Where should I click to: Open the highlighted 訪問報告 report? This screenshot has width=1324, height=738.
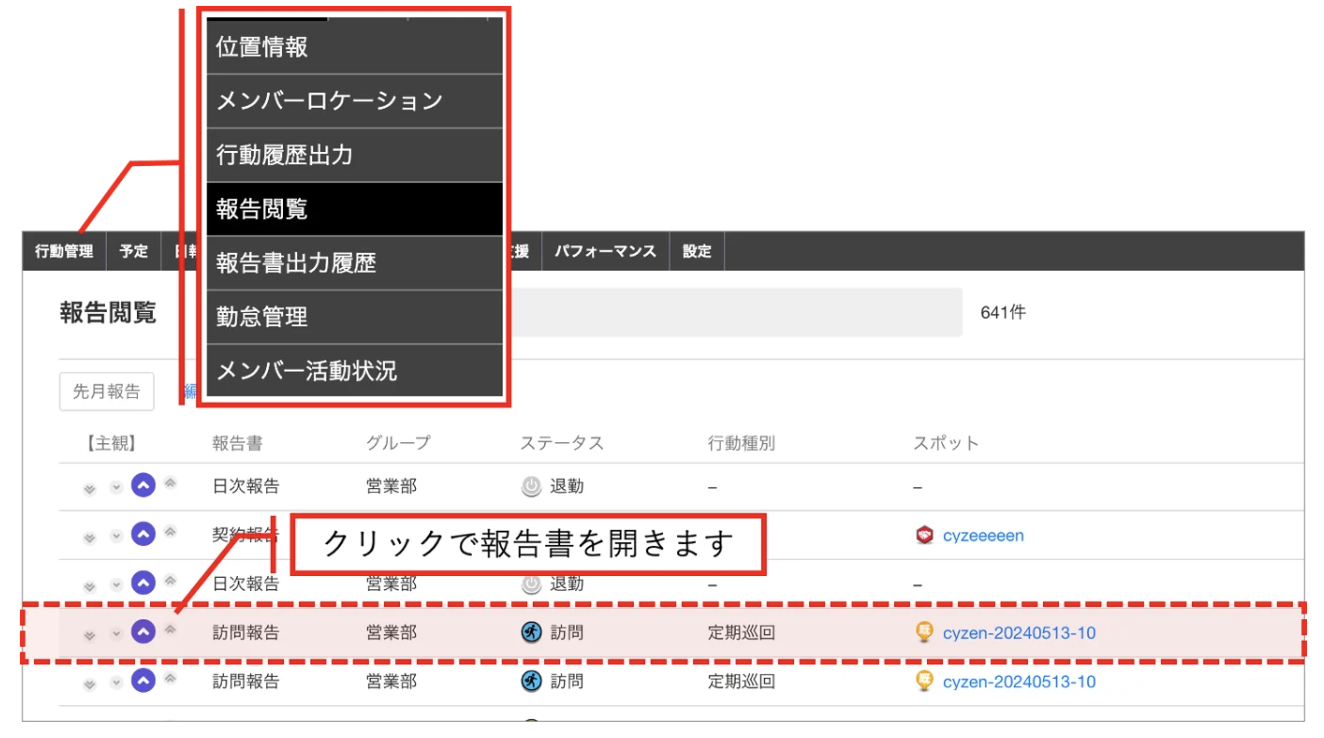(x=246, y=632)
